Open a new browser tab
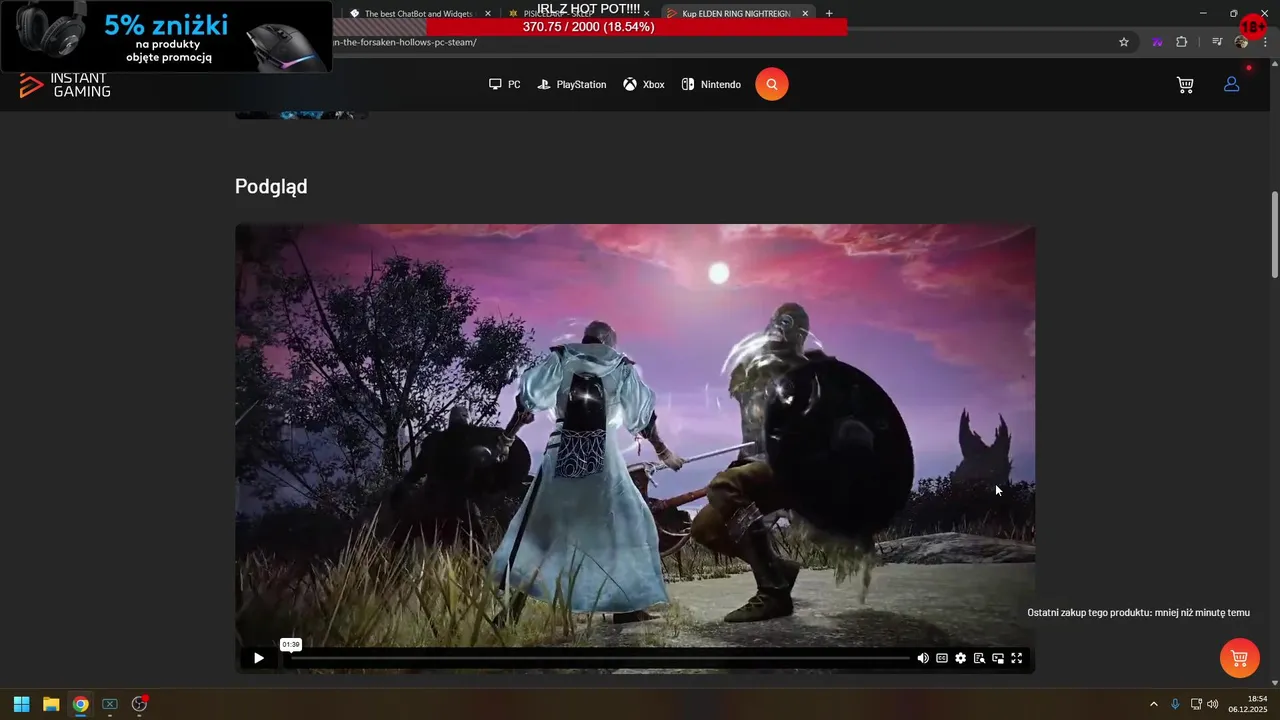1280x720 pixels. [x=829, y=14]
